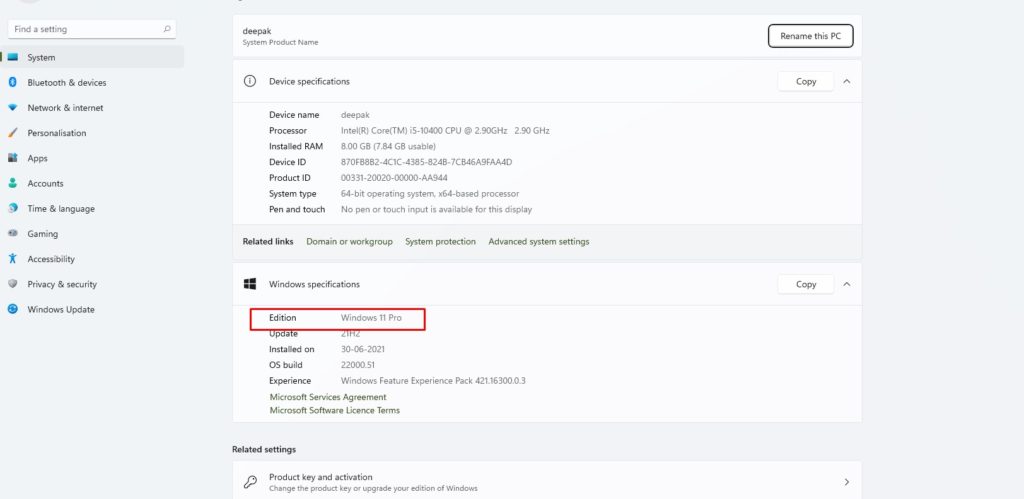The image size is (1024, 499).
Task: Open Product key and activation chevron
Action: point(847,482)
